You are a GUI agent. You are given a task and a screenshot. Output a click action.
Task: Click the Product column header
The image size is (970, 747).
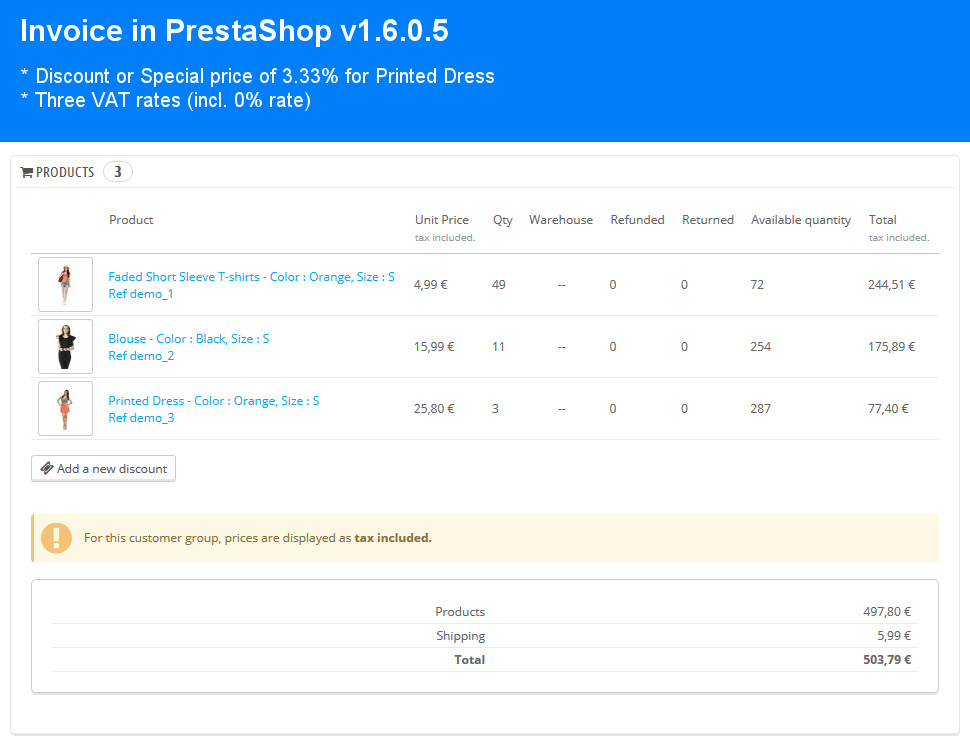point(131,220)
